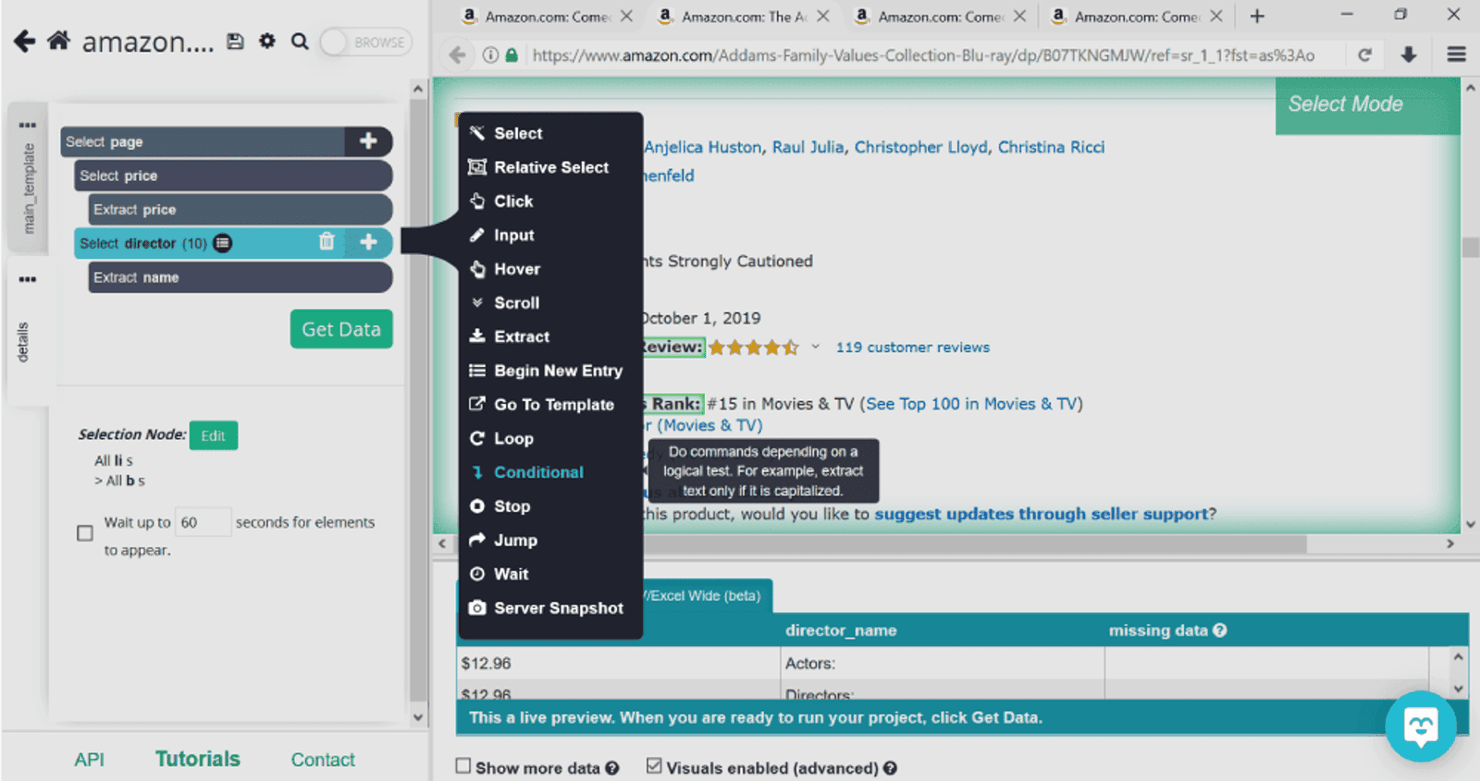Reload the page with refresh icon
This screenshot has height=781, width=1480.
click(1365, 55)
